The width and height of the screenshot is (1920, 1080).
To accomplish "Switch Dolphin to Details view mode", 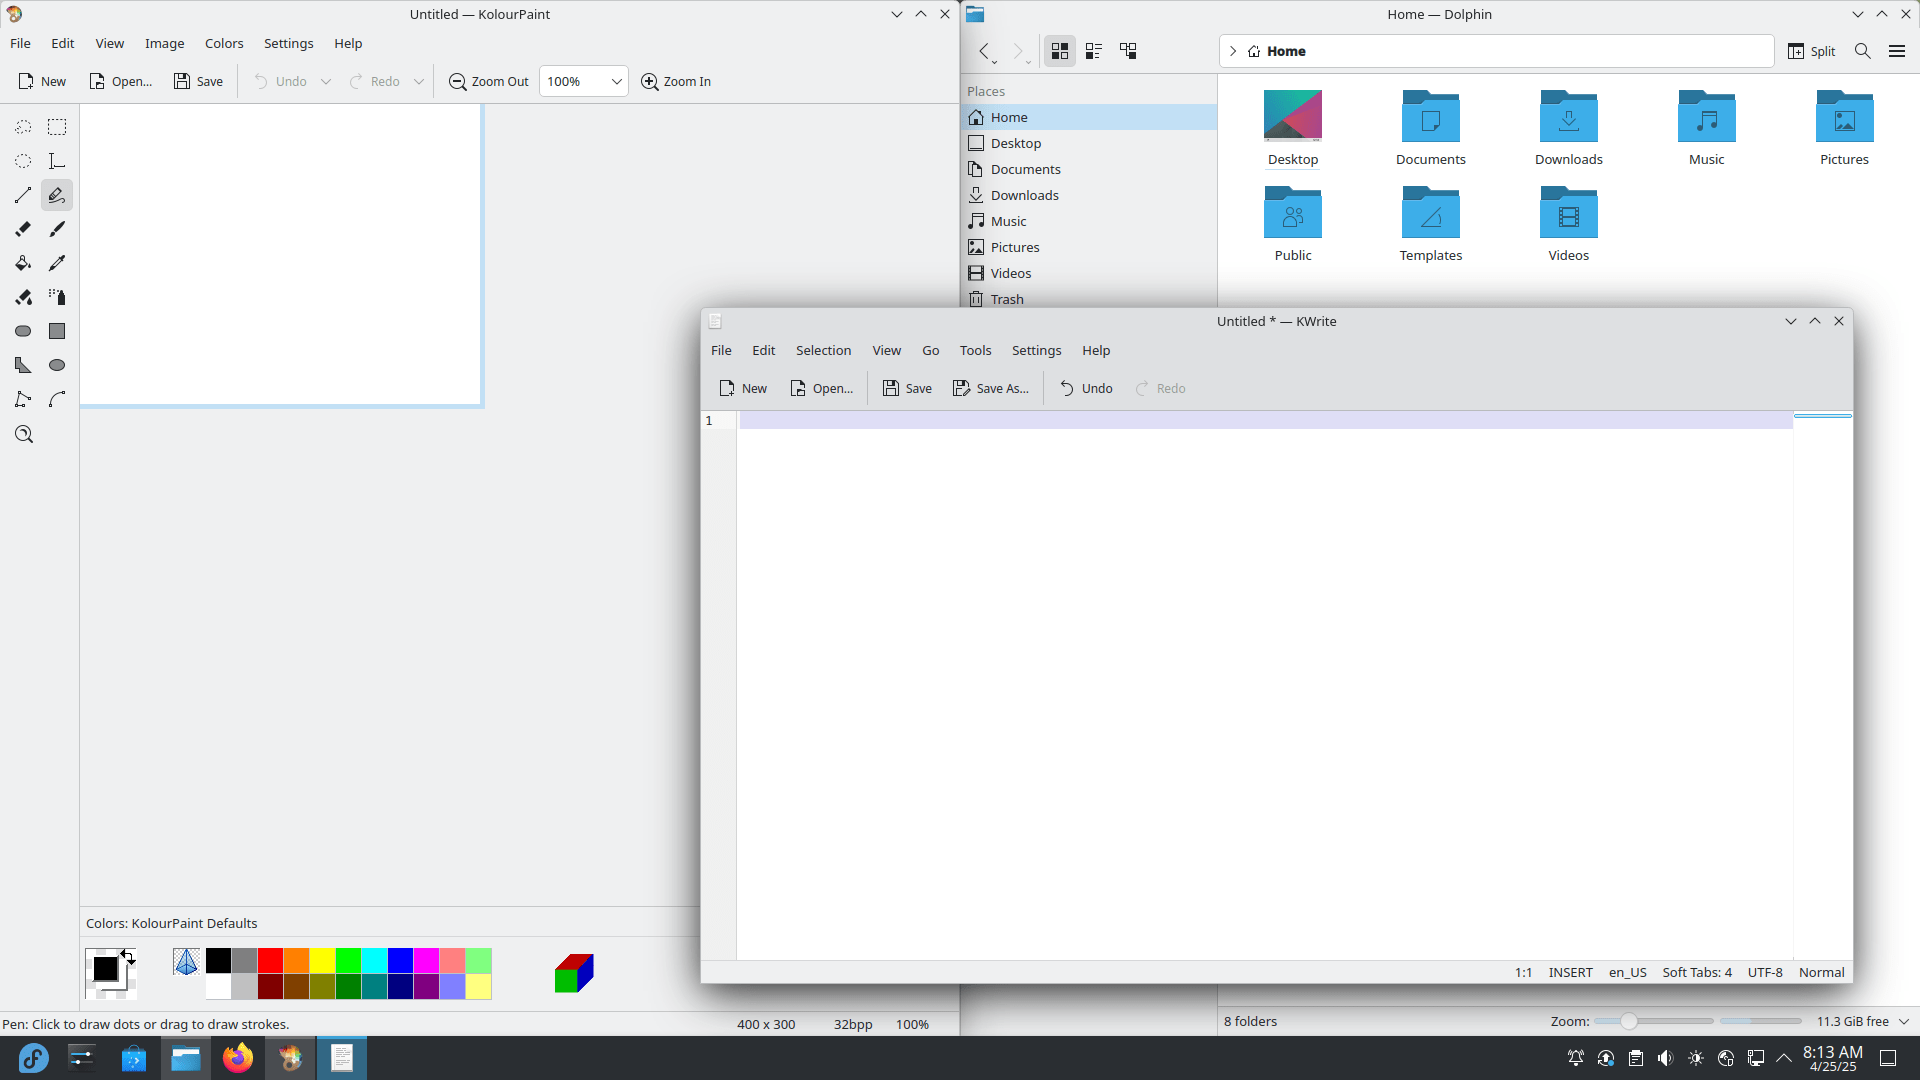I will pyautogui.click(x=1128, y=51).
